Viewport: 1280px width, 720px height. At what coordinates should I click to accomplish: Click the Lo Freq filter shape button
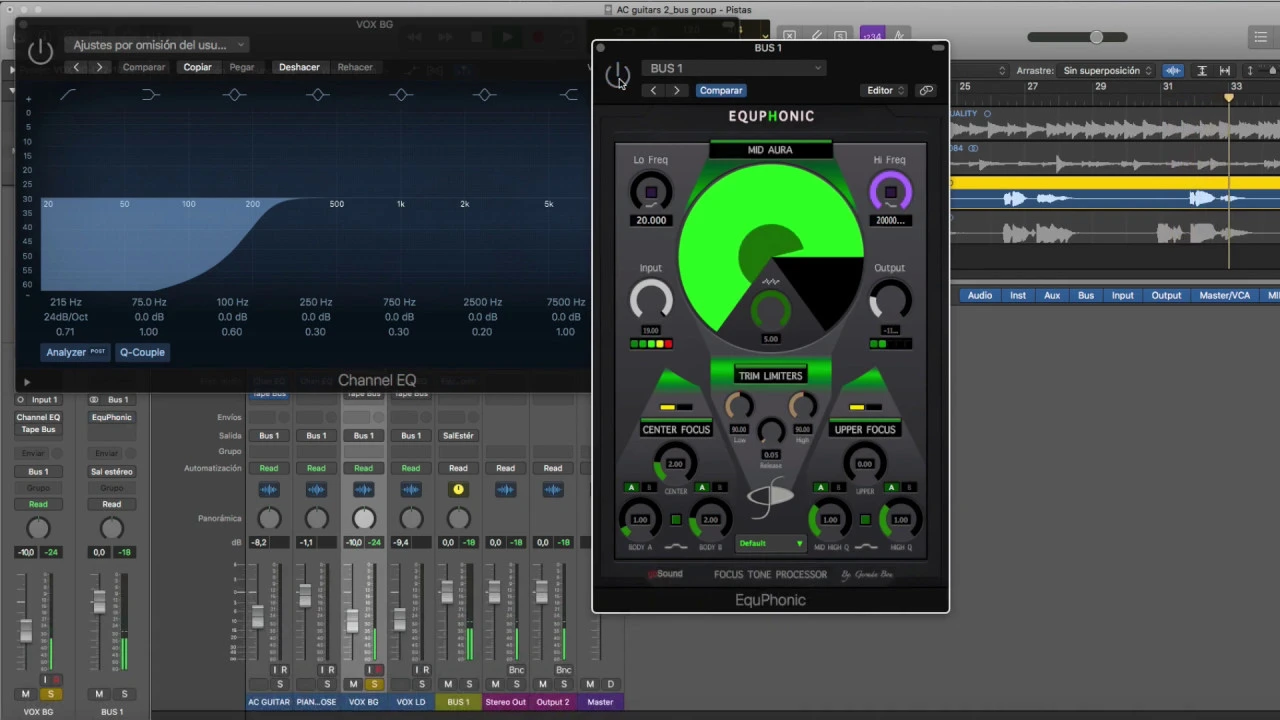pyautogui.click(x=651, y=192)
